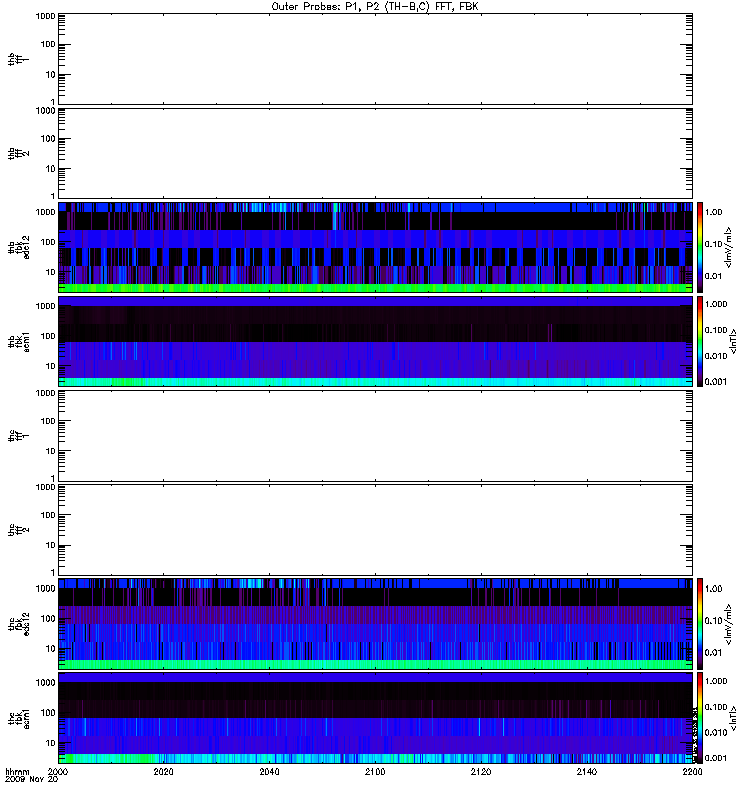This screenshot has width=750, height=800.
Task: Click the <|nT|> unit label beside thc scm1
Action: [x=733, y=718]
